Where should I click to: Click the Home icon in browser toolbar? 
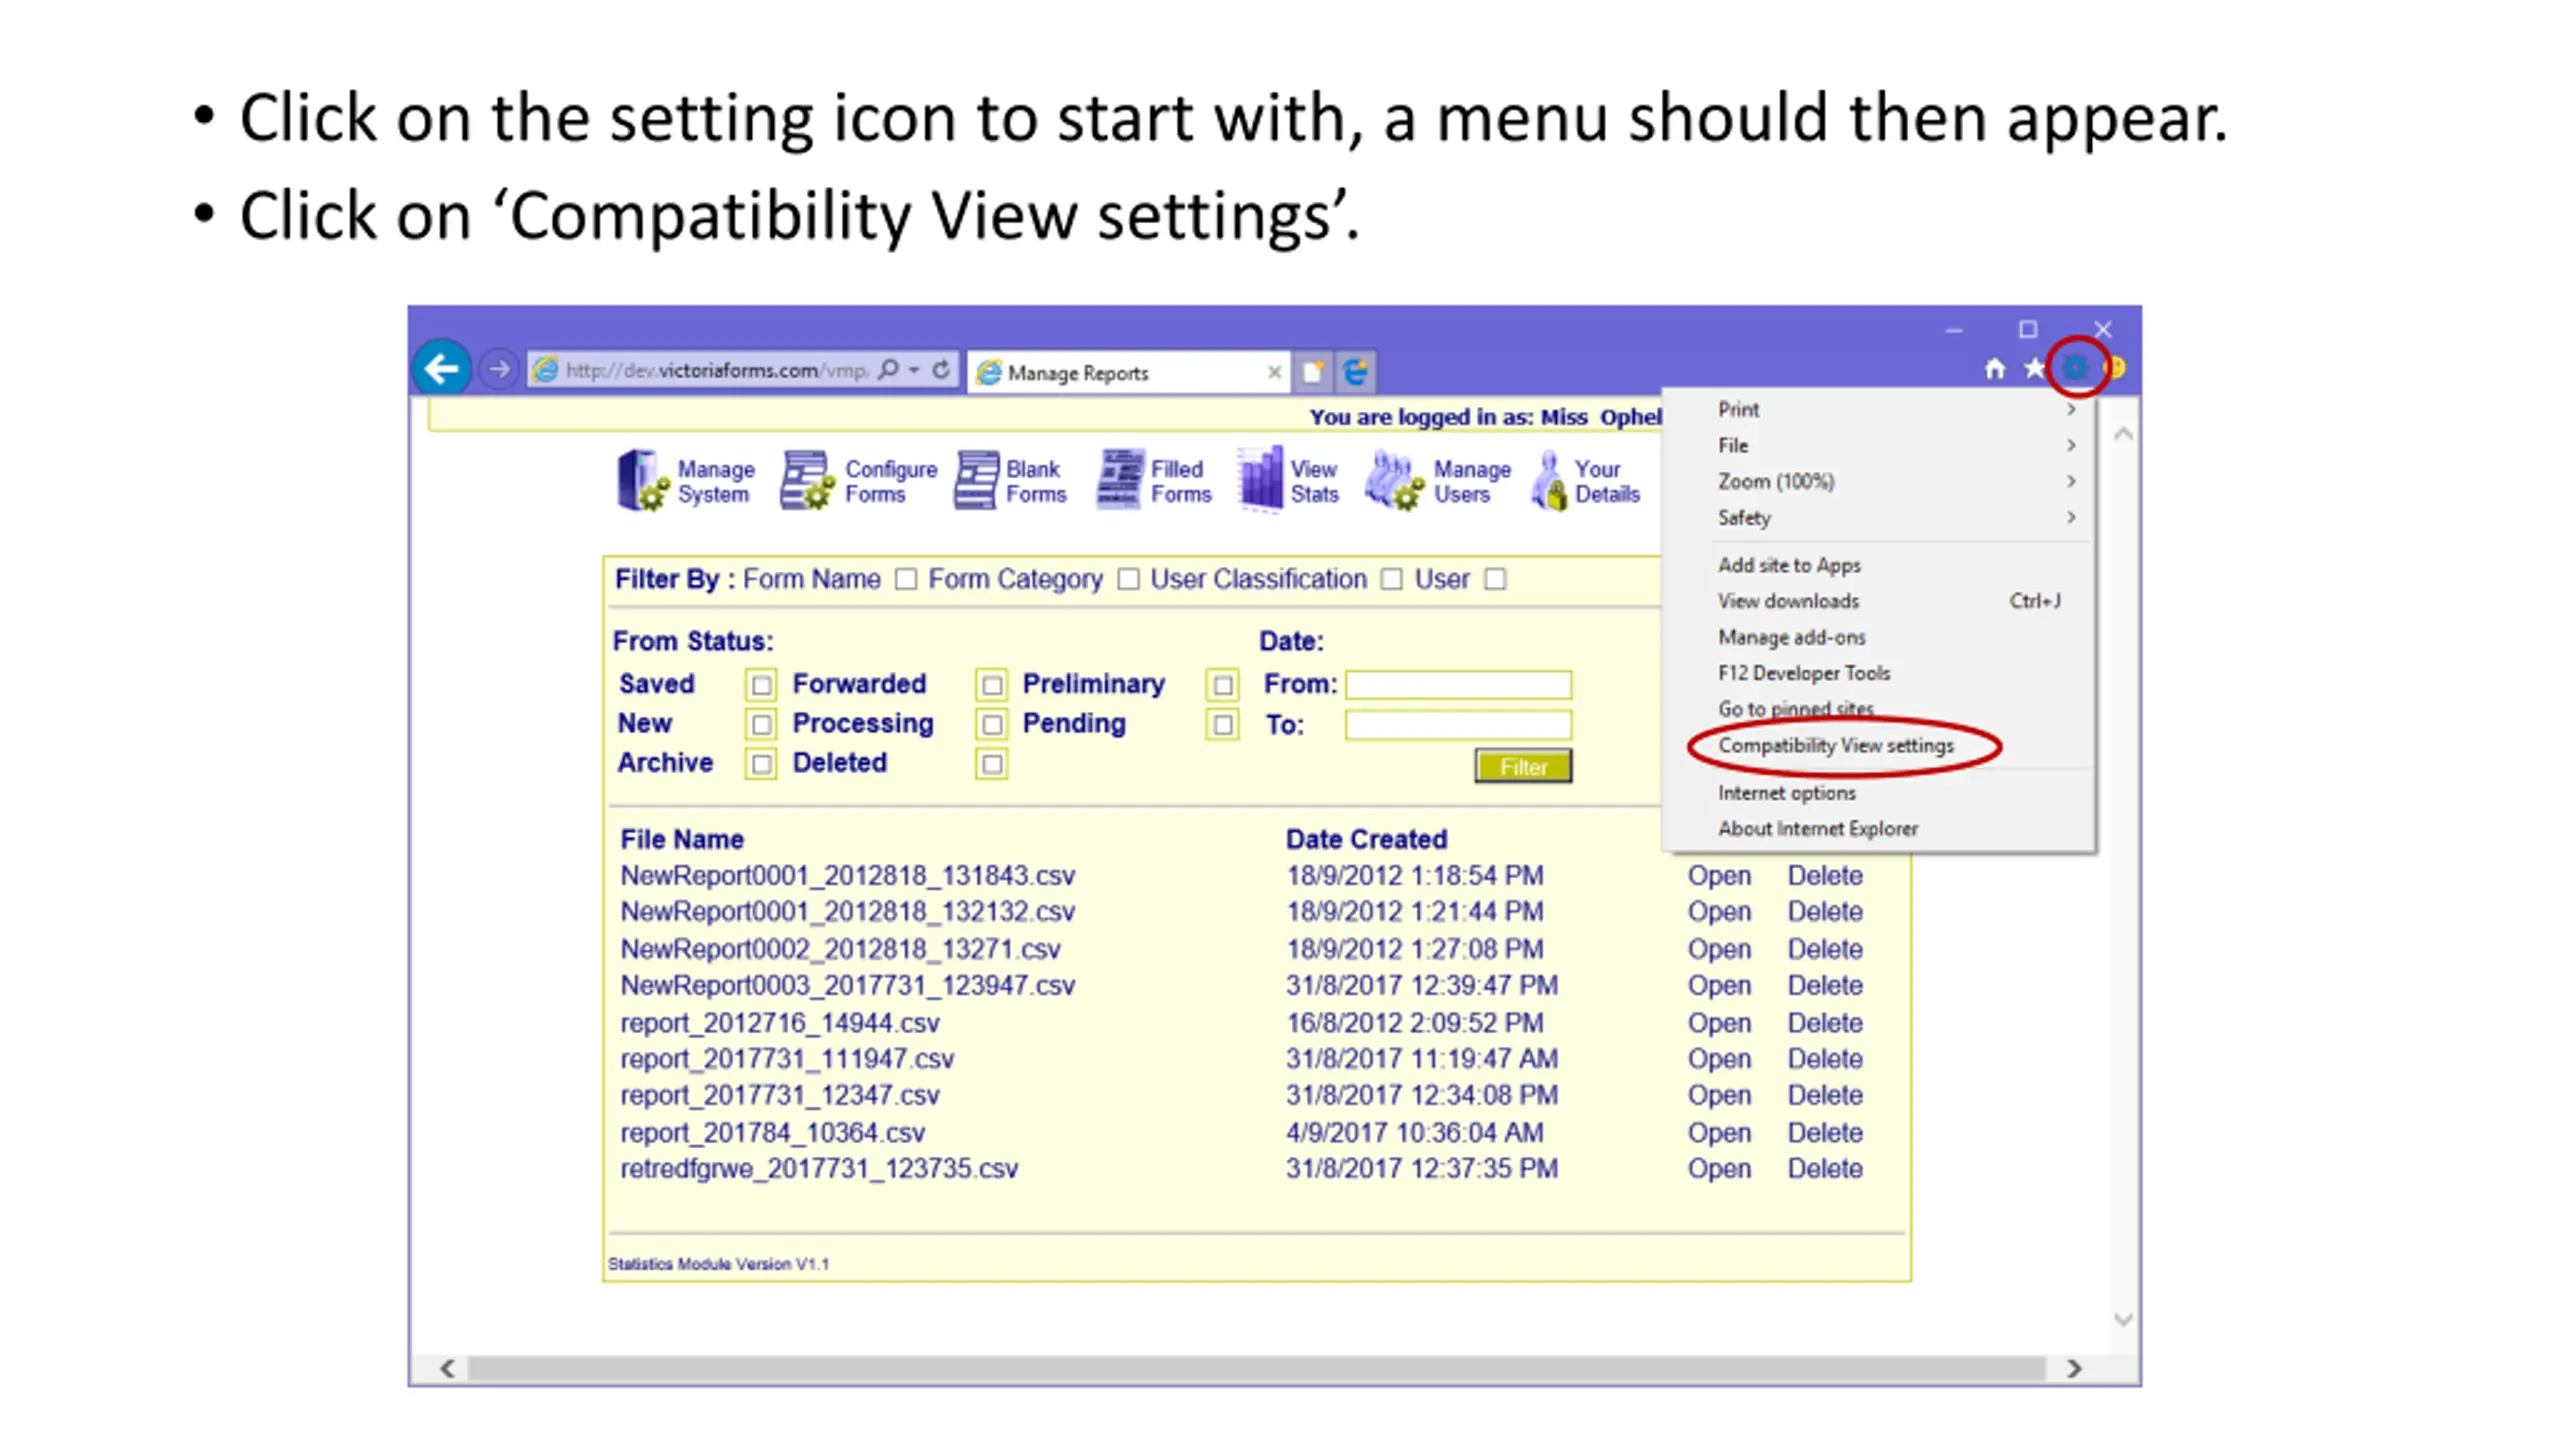(x=1994, y=369)
